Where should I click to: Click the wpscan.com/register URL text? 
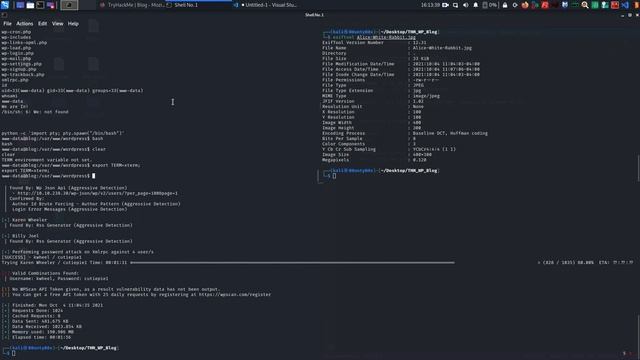pyautogui.click(x=235, y=294)
